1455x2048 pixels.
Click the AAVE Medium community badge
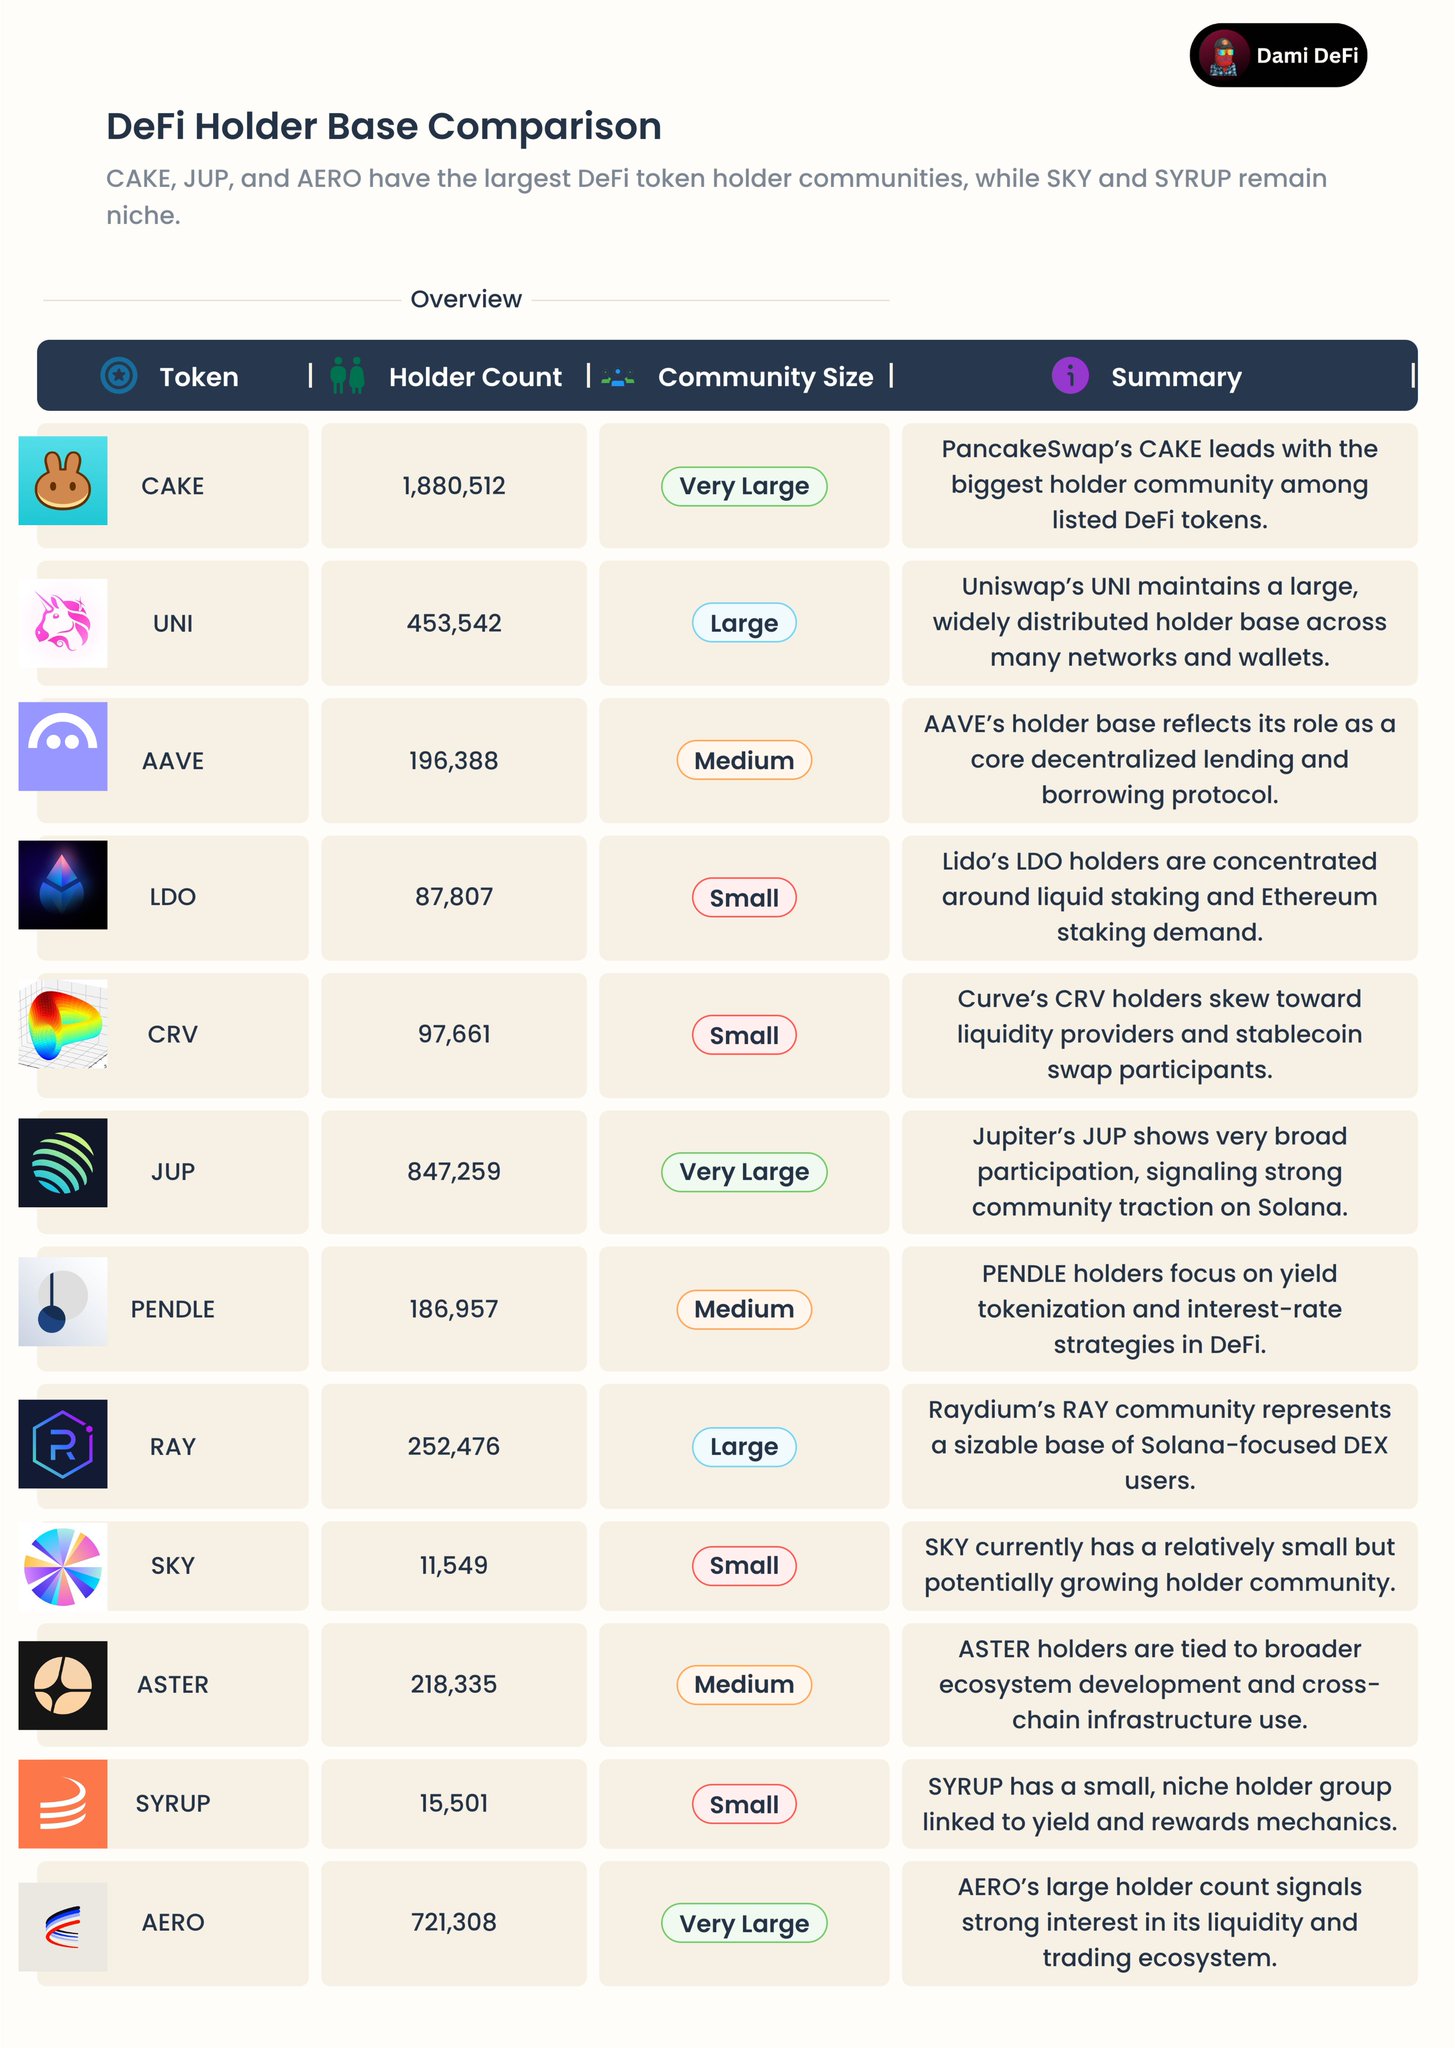pos(744,761)
